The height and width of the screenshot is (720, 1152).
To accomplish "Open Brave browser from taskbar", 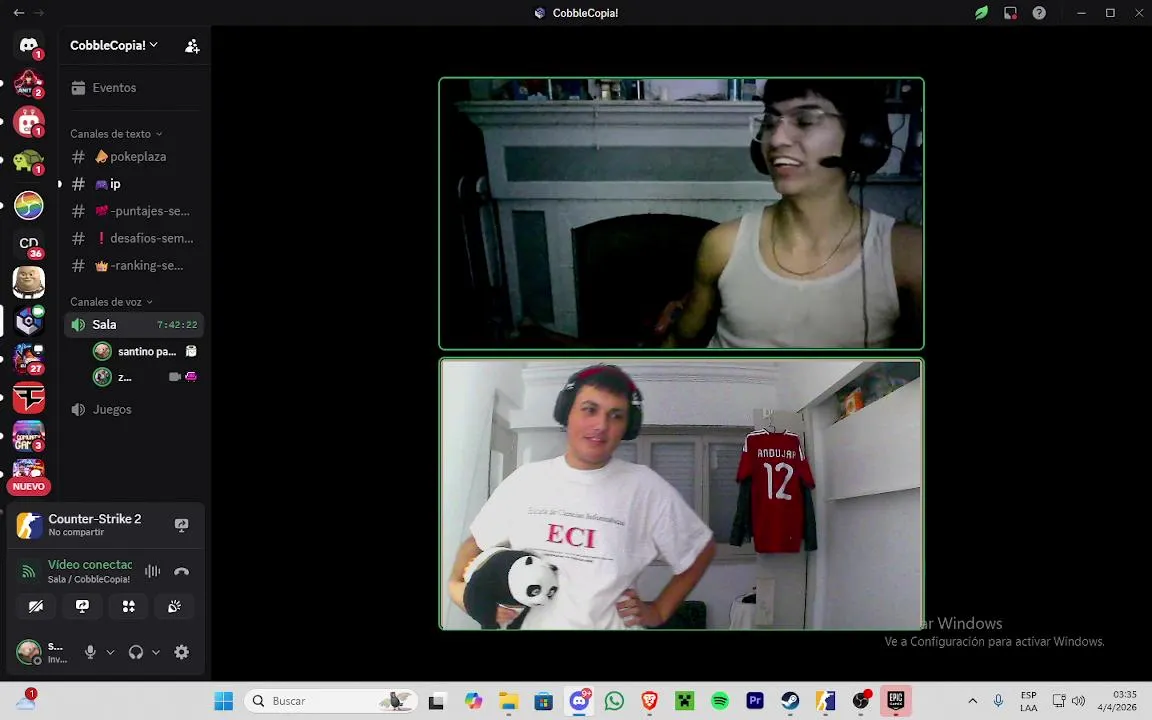I will 649,701.
